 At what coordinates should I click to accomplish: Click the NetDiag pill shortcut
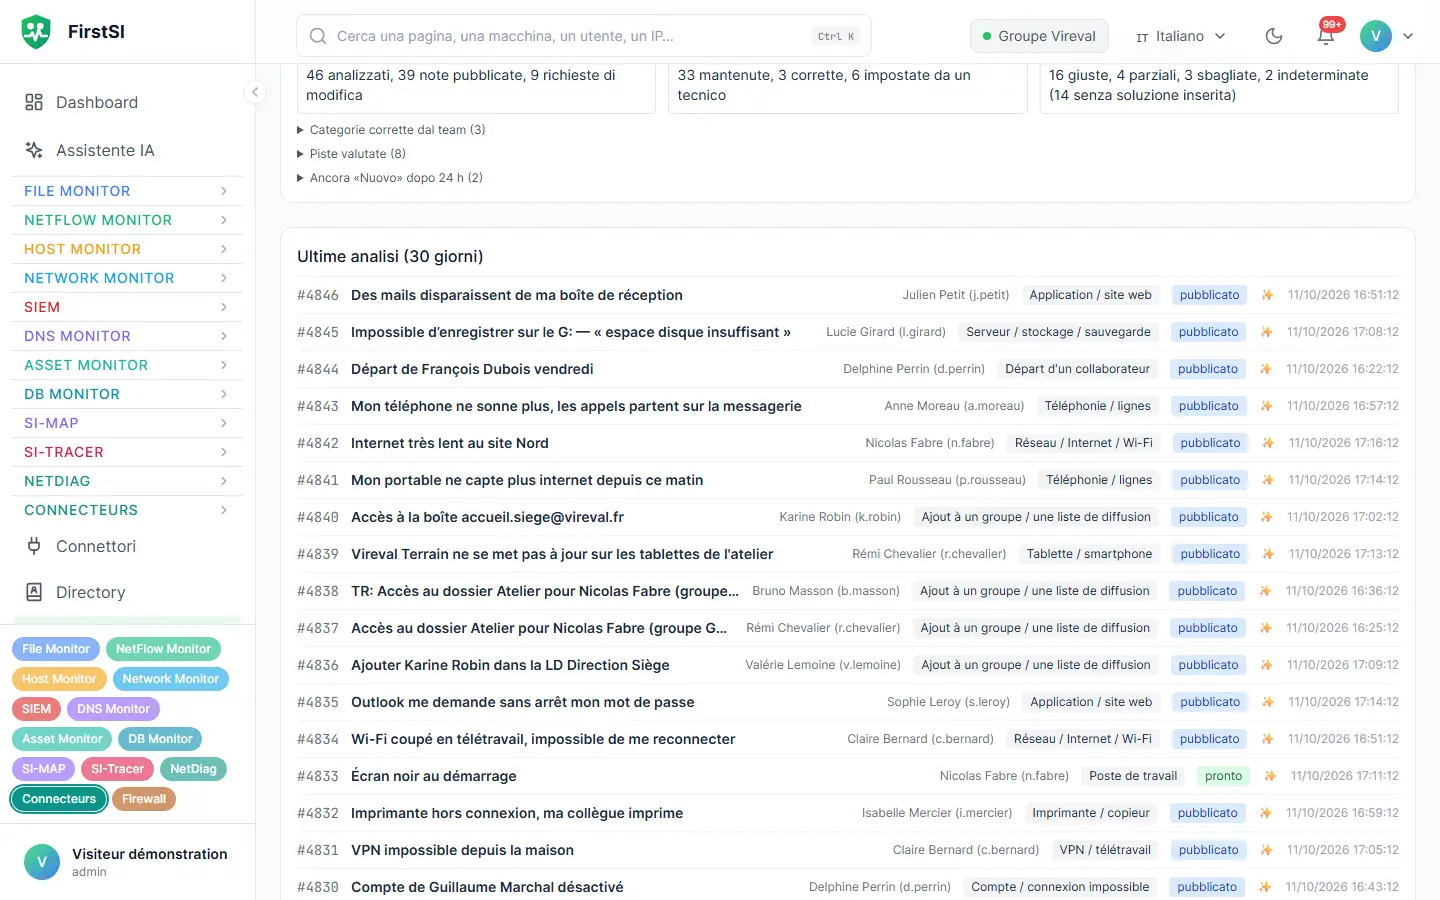193,769
